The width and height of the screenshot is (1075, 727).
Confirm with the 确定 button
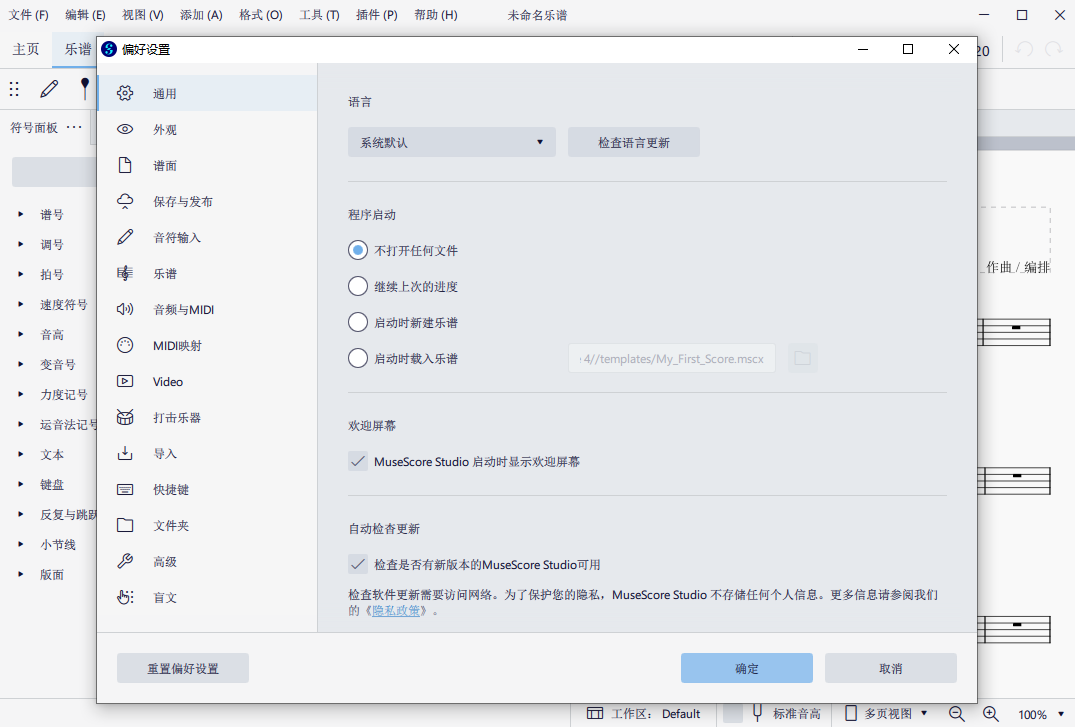tap(747, 668)
